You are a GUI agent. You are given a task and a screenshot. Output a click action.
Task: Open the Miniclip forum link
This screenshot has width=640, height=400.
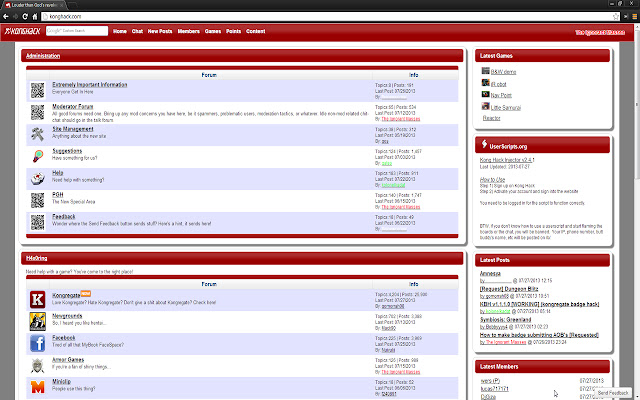tap(61, 382)
